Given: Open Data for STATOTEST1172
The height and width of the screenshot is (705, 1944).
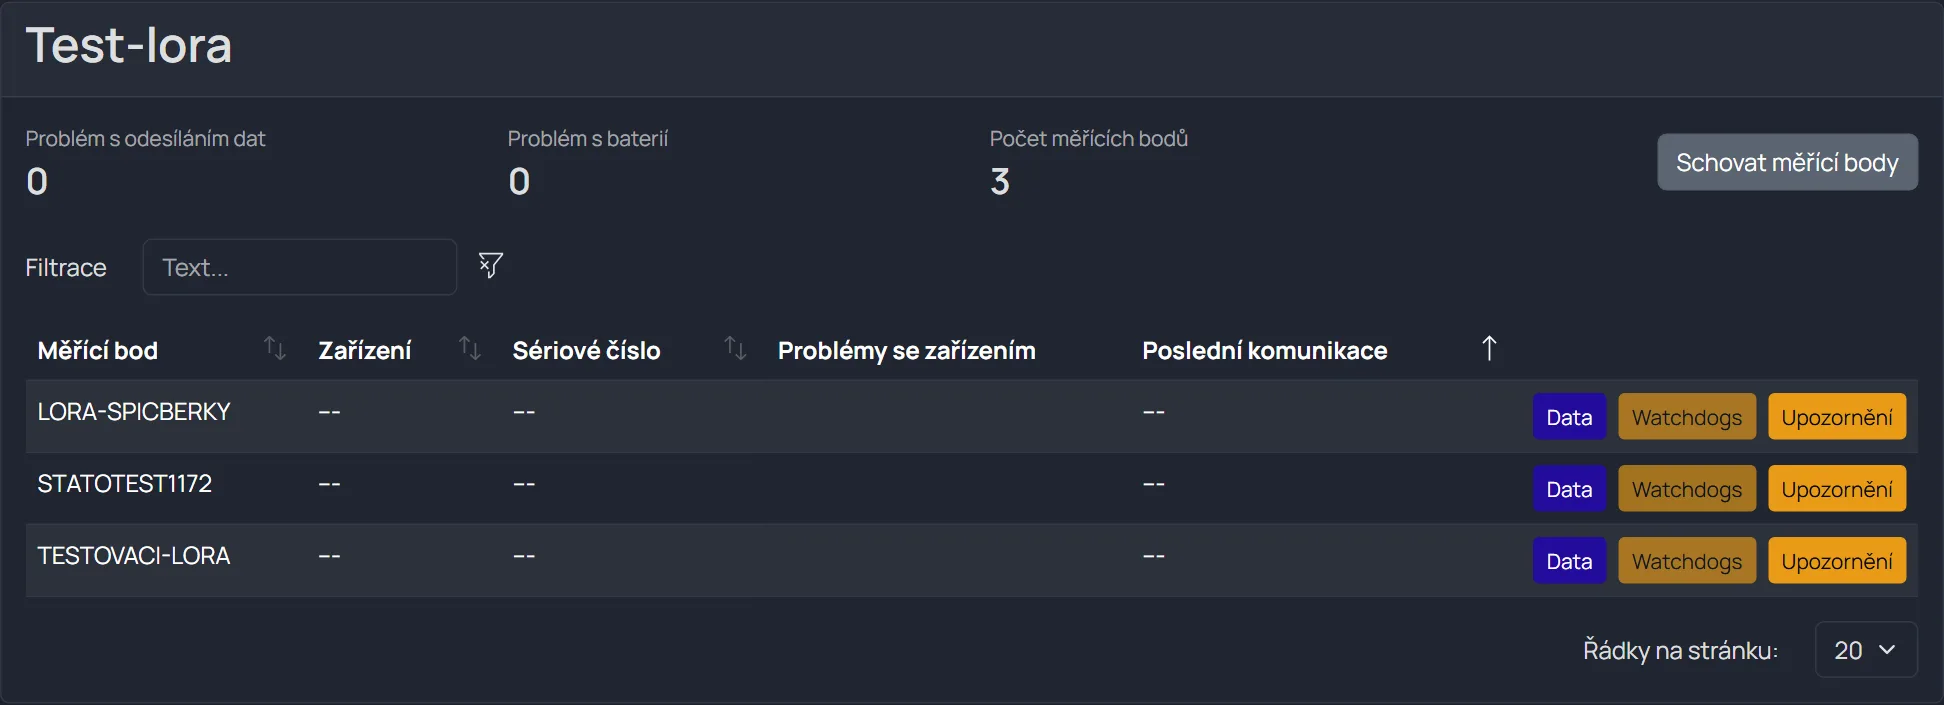Looking at the screenshot, I should pos(1569,489).
